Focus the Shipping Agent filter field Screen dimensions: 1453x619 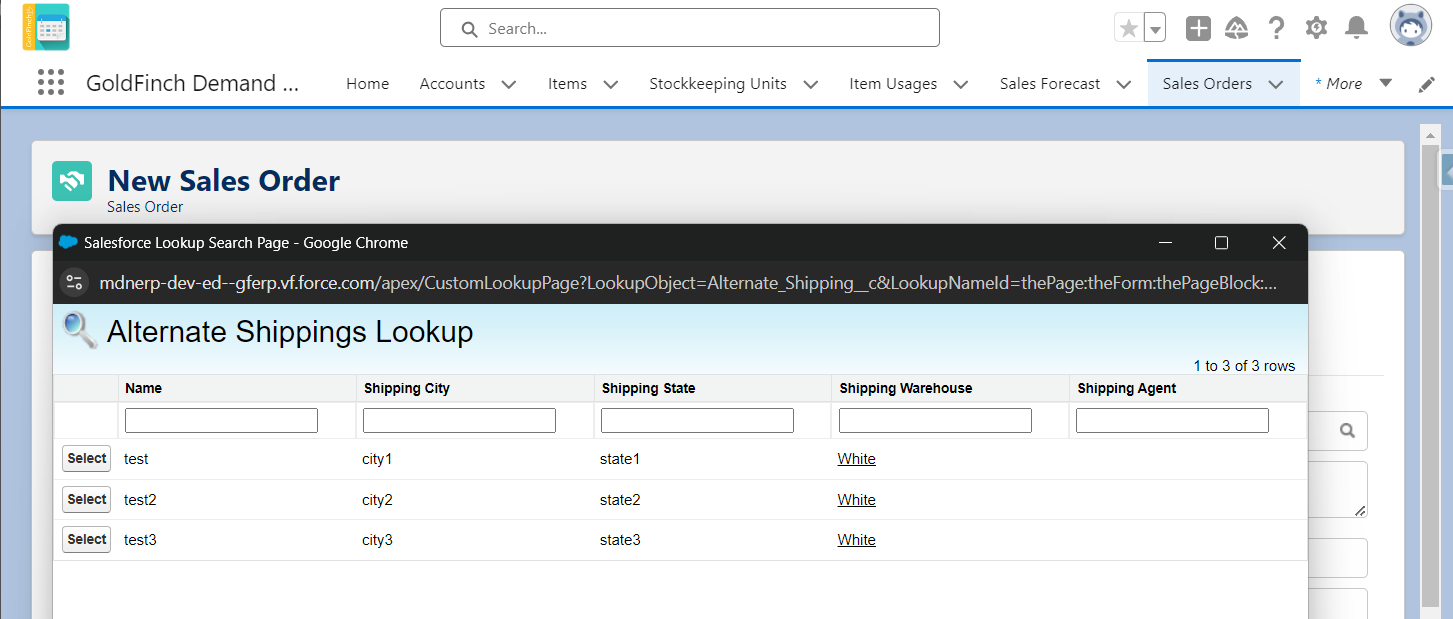point(1172,420)
